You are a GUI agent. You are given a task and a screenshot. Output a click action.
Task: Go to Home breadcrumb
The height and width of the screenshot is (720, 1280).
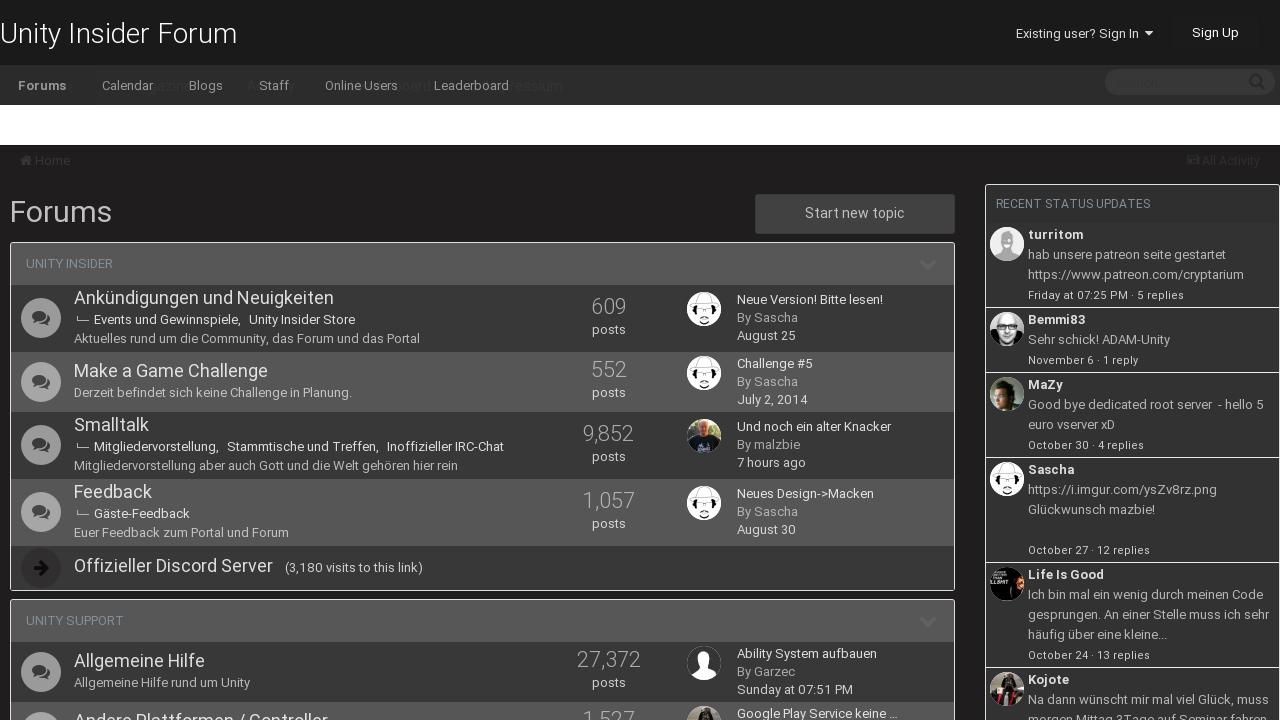(45, 161)
